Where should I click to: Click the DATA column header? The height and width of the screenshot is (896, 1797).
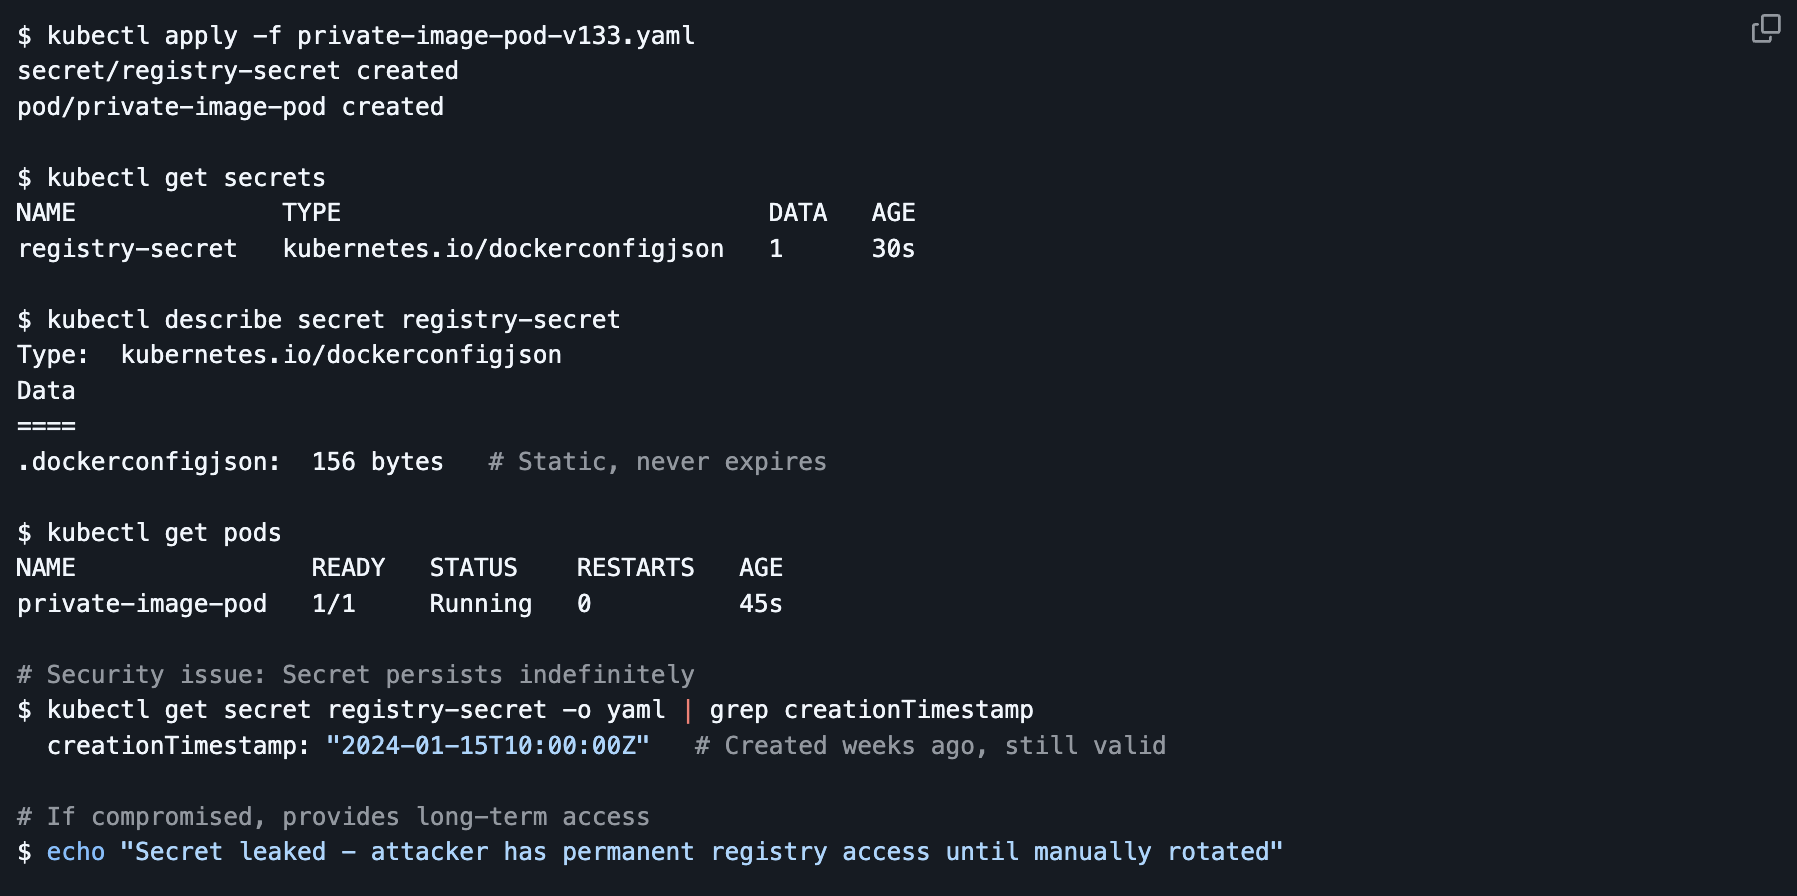point(797,213)
